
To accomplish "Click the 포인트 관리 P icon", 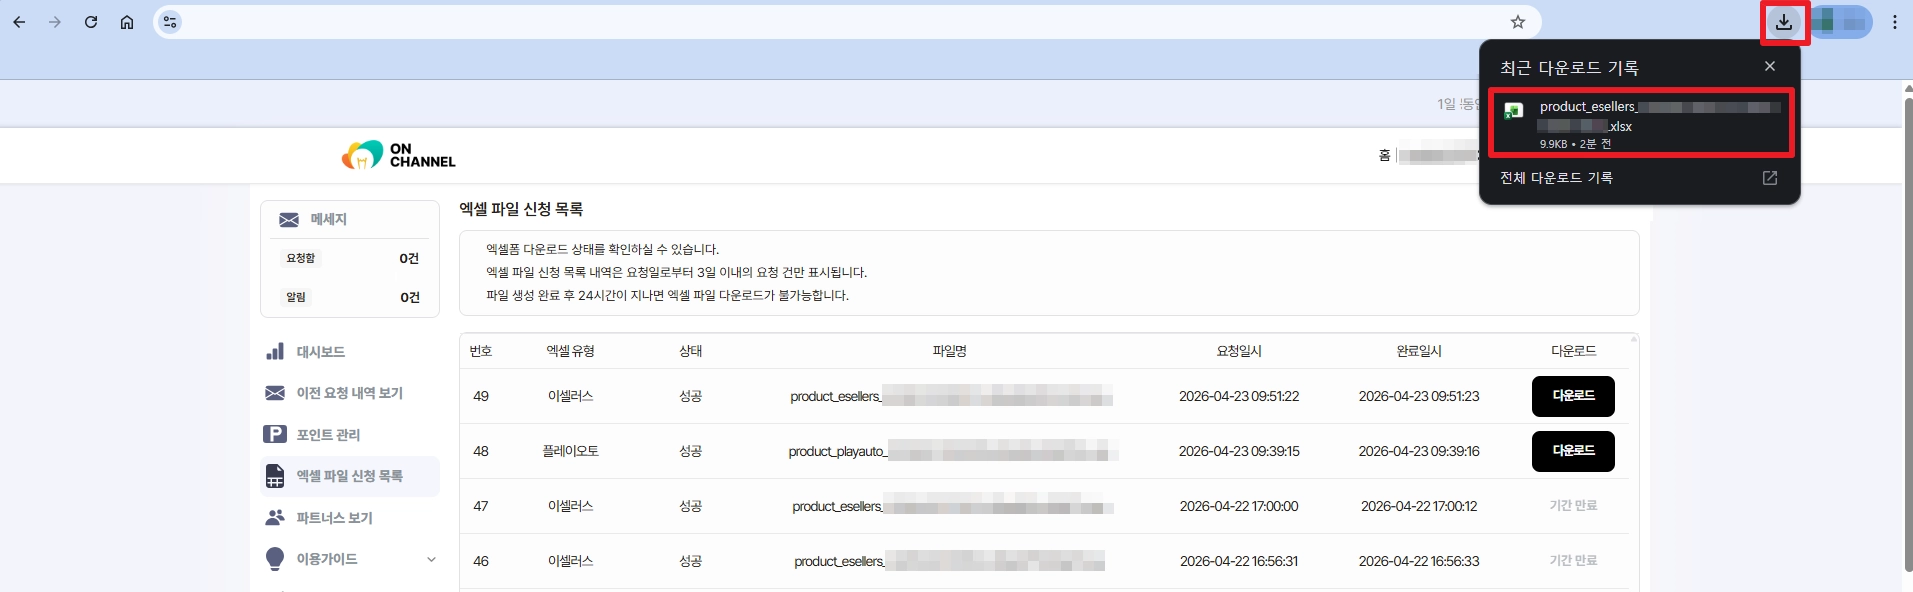I will coord(275,434).
